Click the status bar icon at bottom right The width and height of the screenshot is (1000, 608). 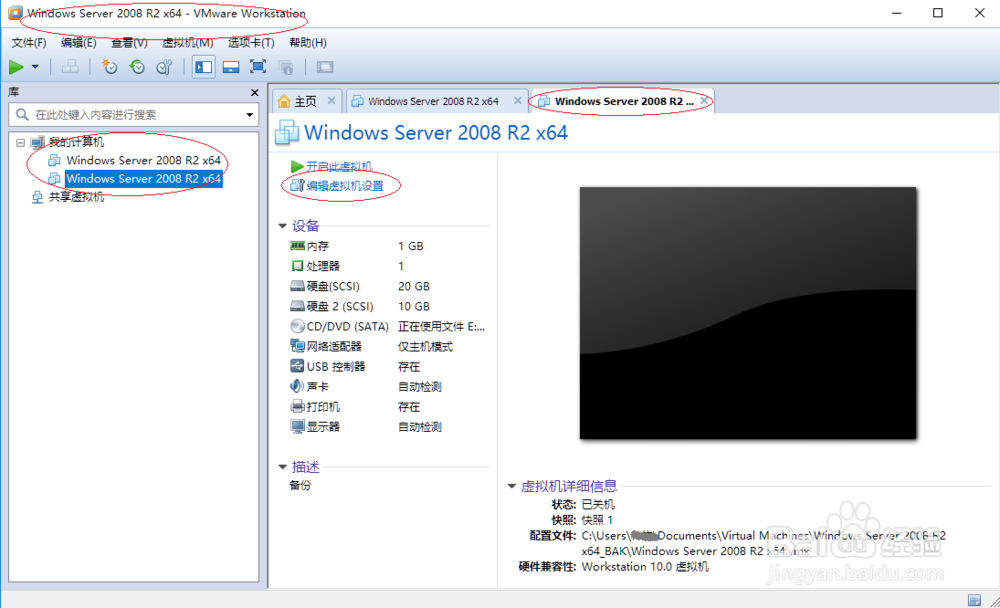tap(974, 600)
